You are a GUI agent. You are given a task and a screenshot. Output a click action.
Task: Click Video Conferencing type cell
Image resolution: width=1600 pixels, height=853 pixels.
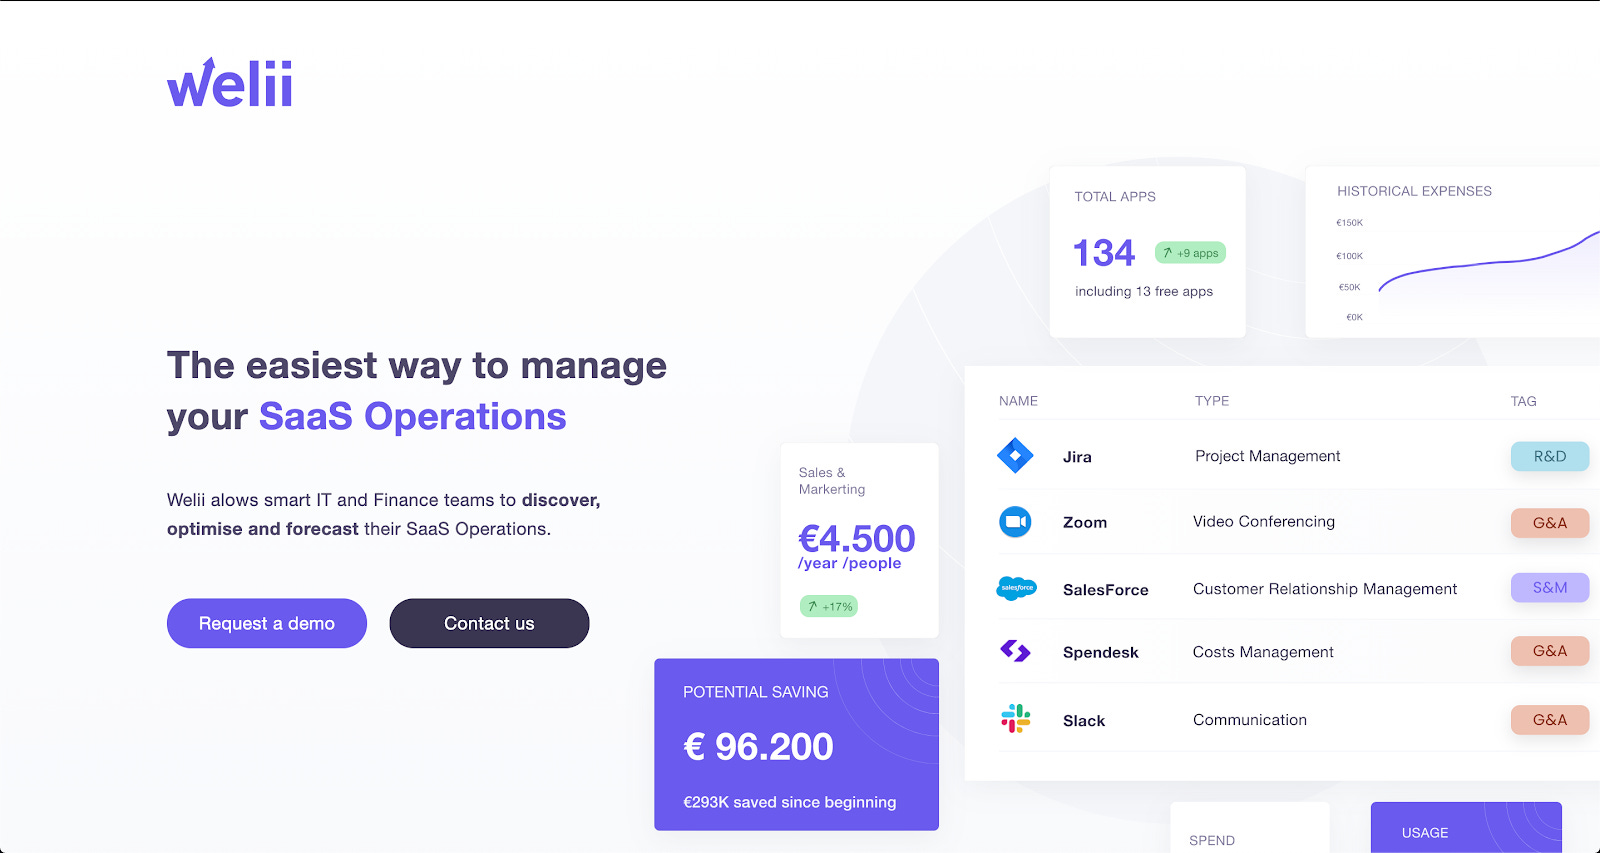(1264, 522)
